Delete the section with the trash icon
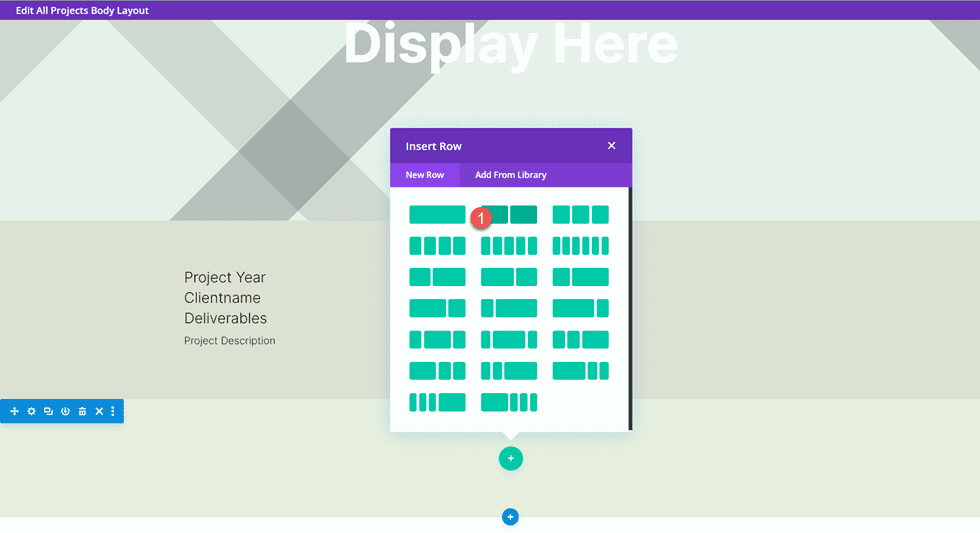This screenshot has width=980, height=533. coord(82,411)
